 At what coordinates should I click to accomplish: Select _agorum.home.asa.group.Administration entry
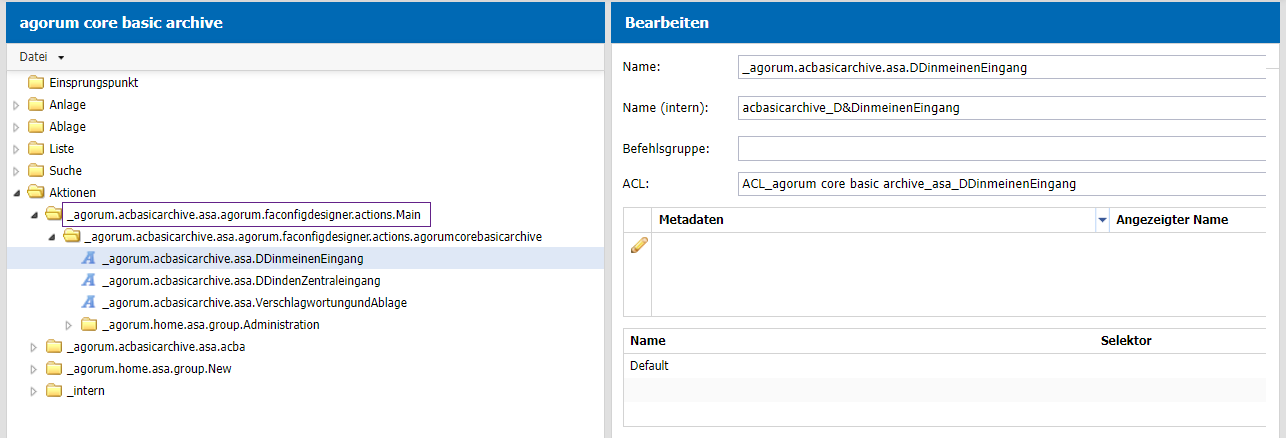click(x=211, y=324)
